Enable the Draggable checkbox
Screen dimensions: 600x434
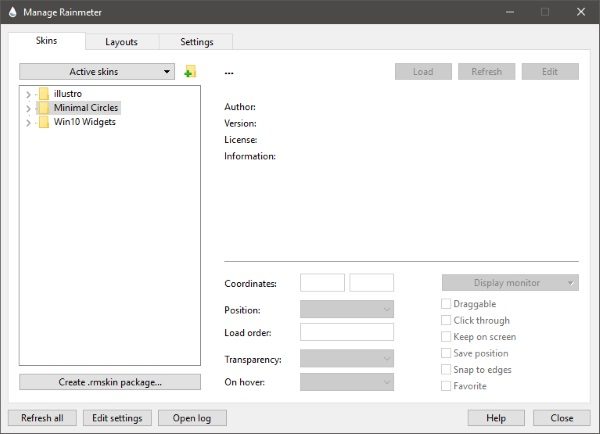pyautogui.click(x=446, y=304)
